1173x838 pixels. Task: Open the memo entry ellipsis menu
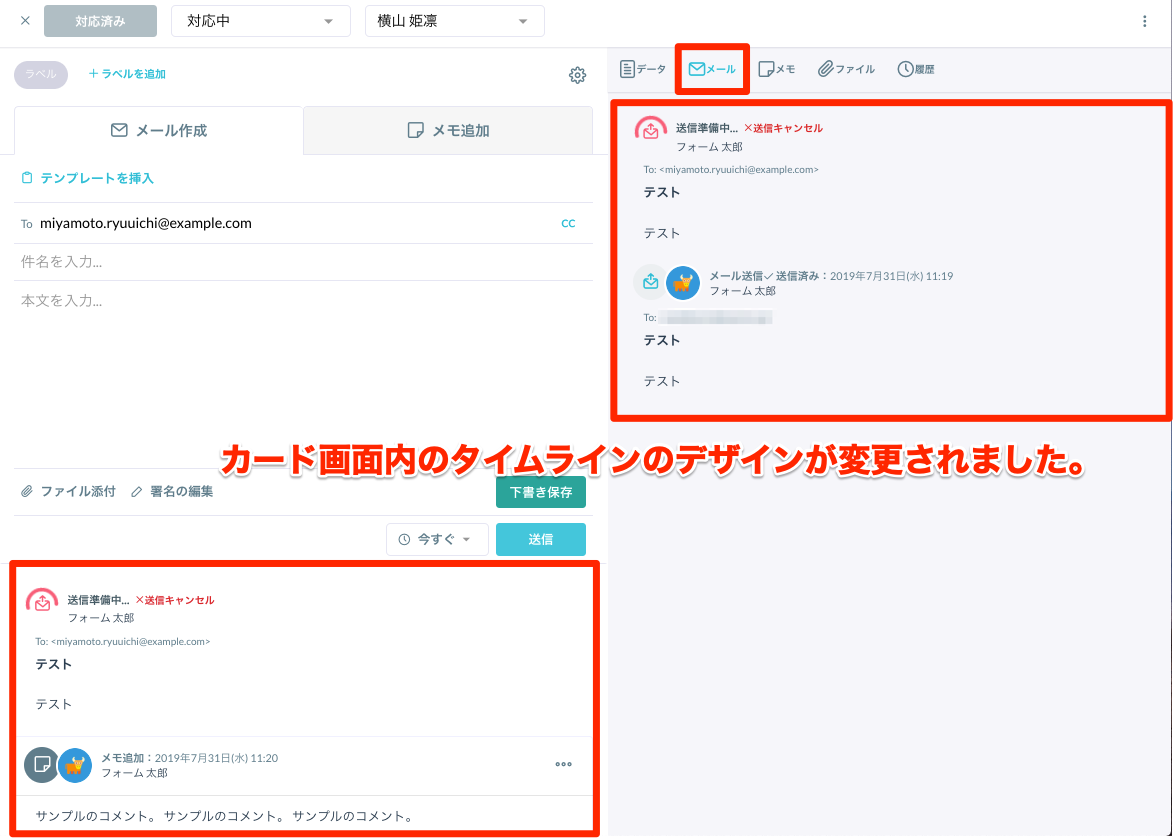(x=564, y=764)
